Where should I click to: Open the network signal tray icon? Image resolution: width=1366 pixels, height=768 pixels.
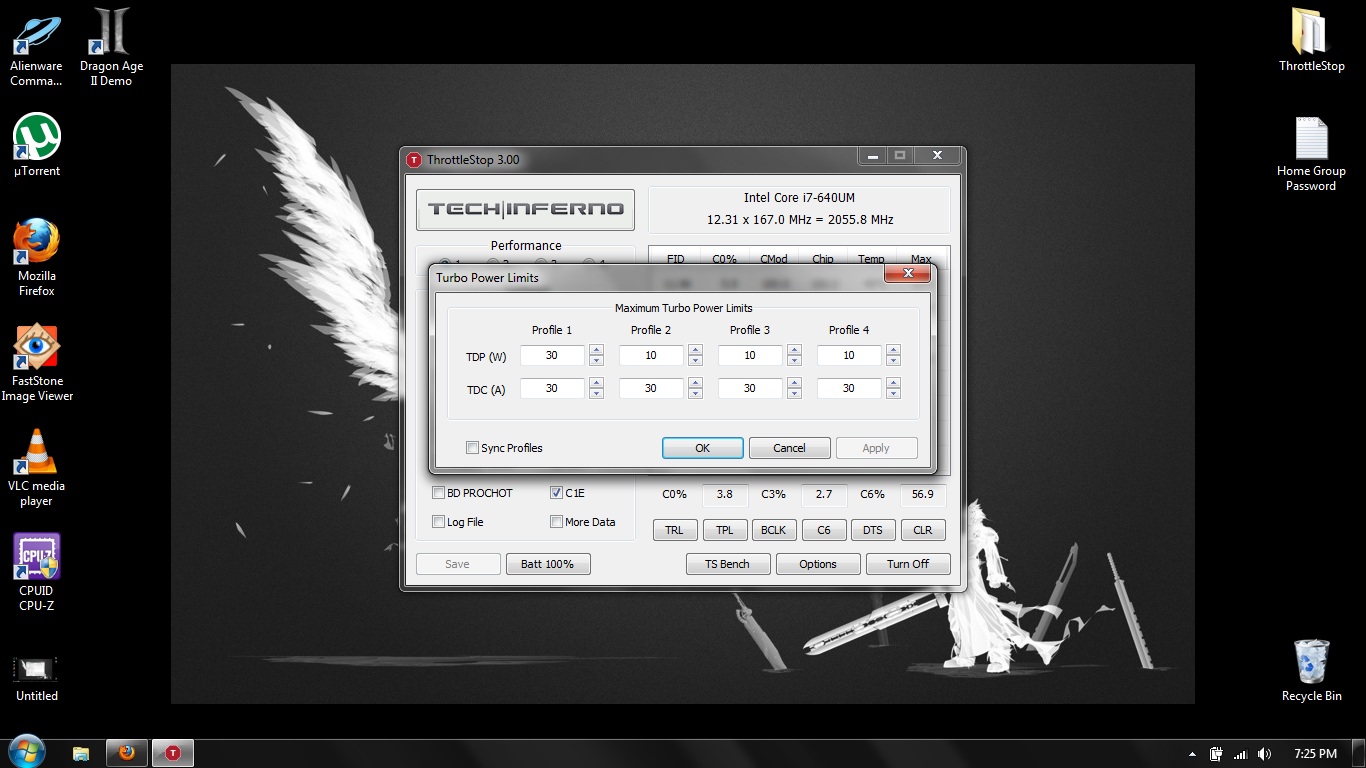(x=1241, y=754)
